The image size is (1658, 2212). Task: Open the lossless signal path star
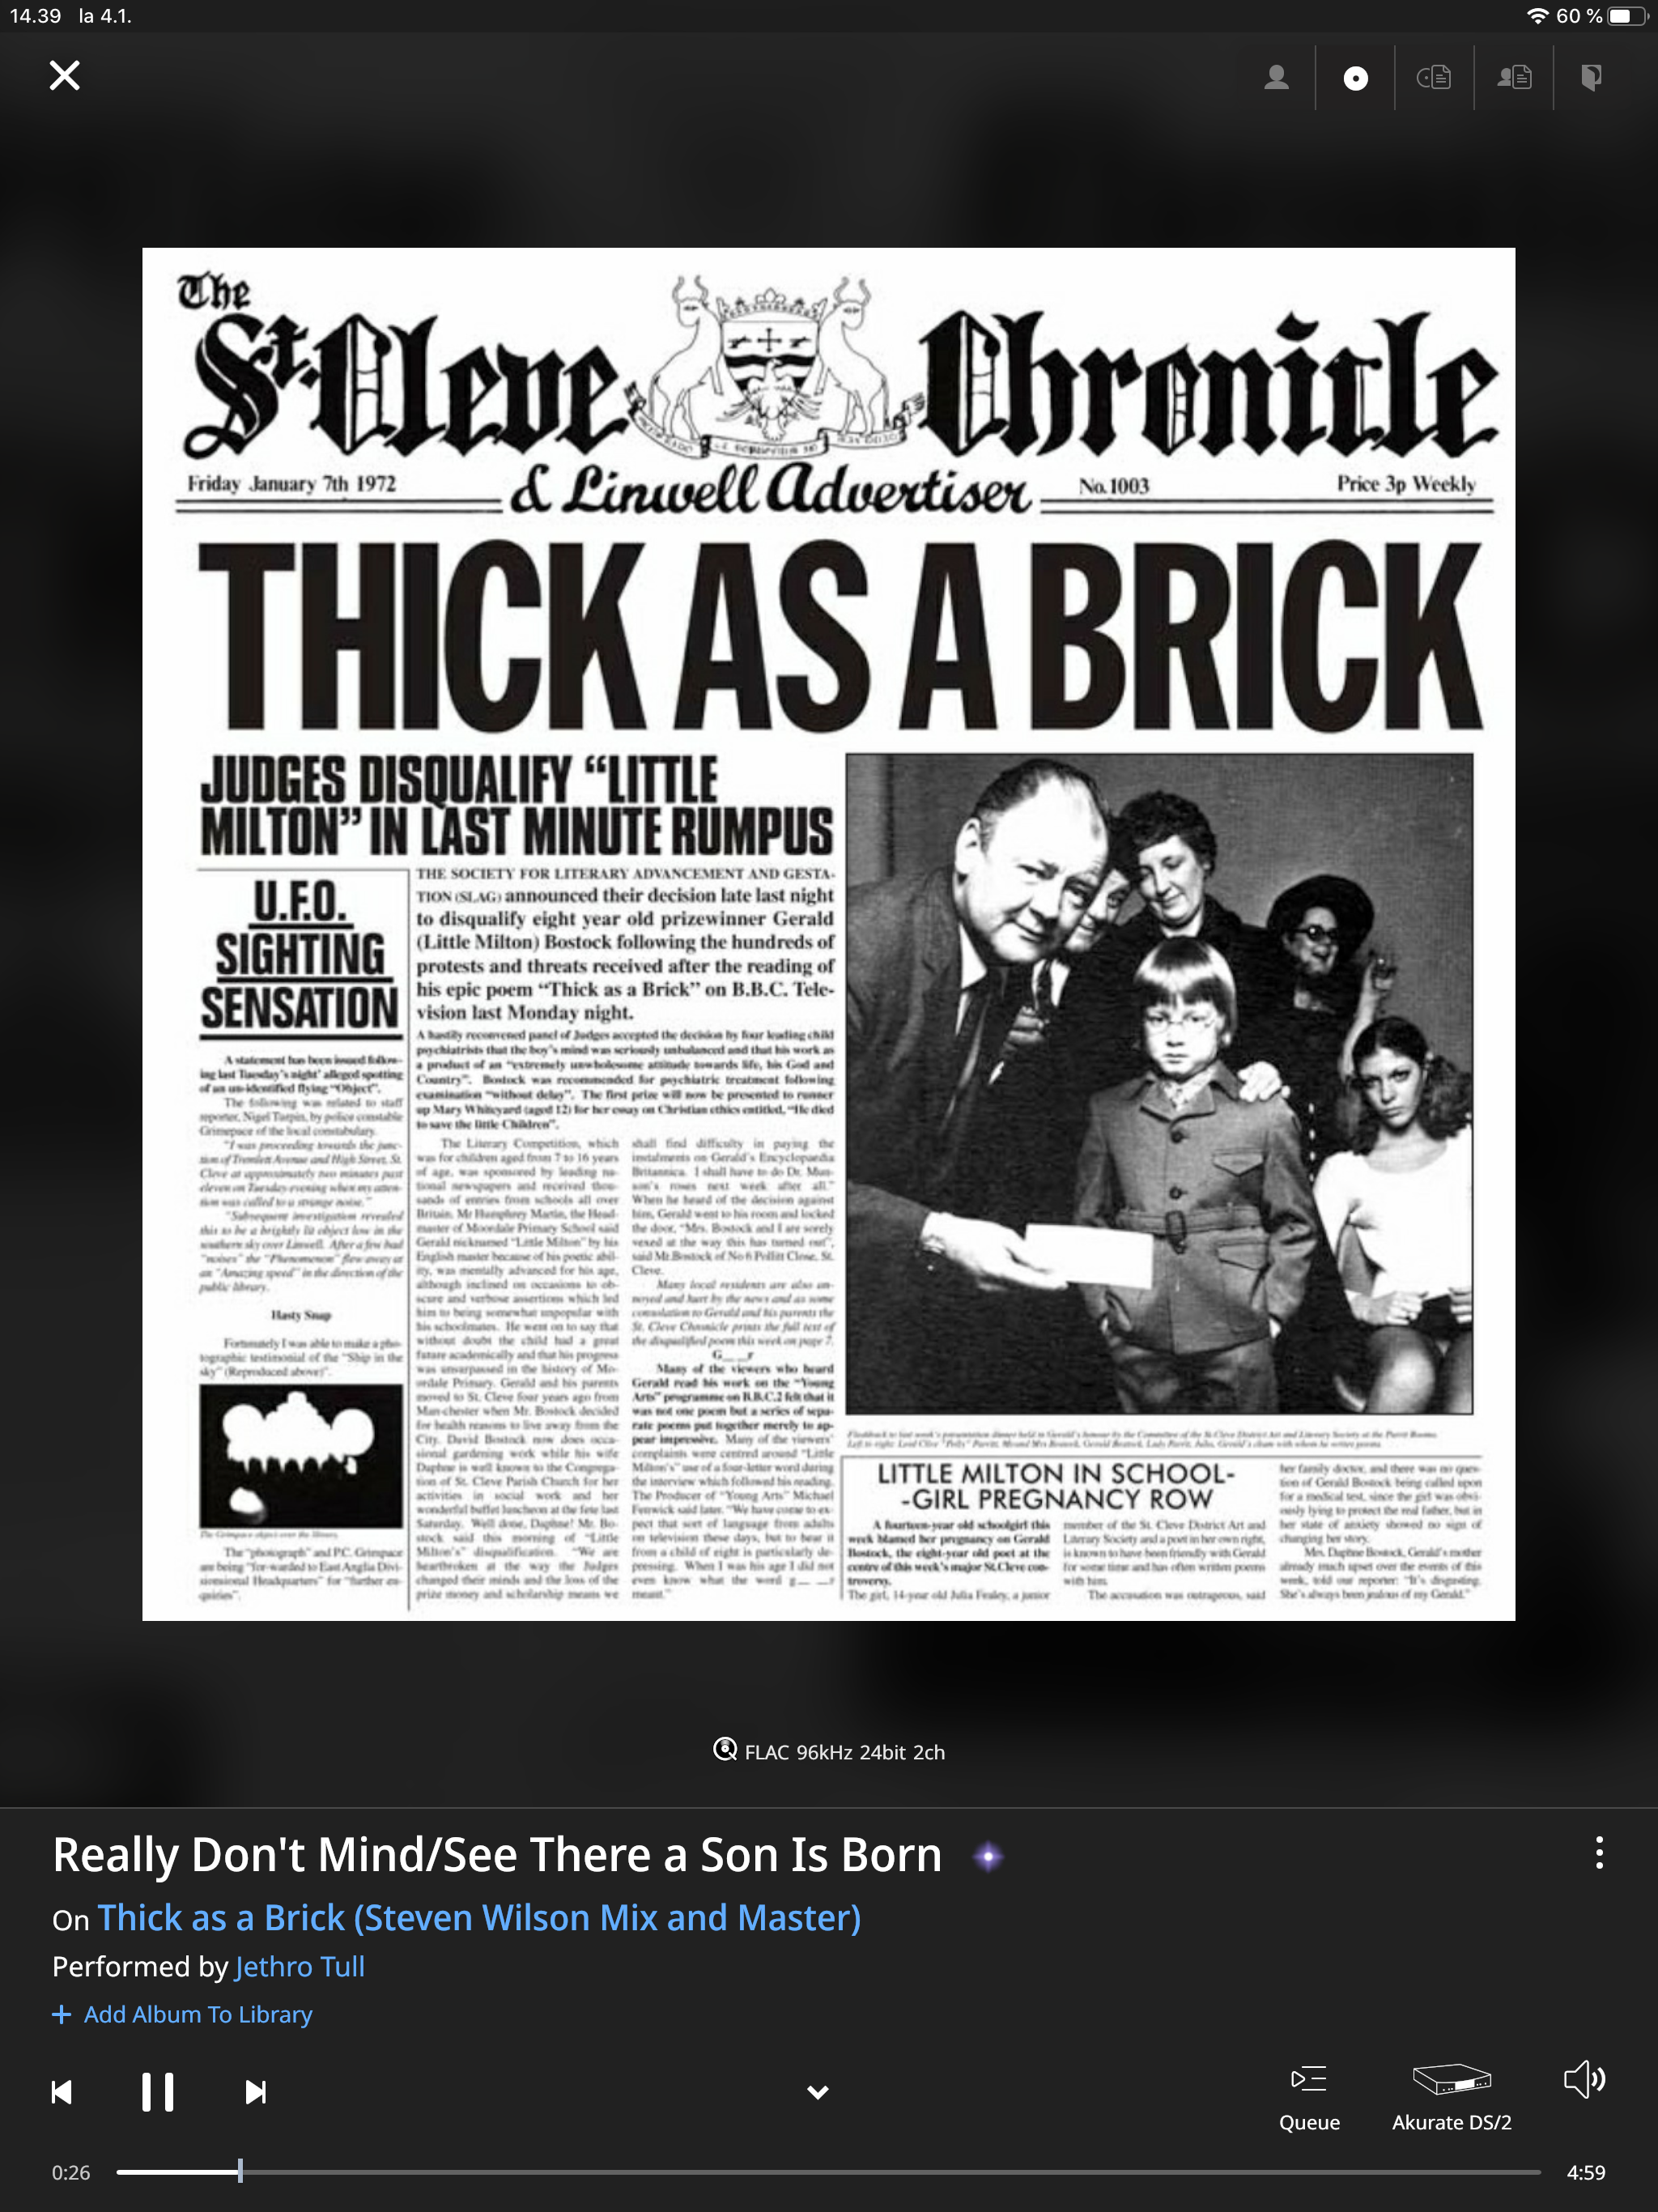[x=988, y=1856]
